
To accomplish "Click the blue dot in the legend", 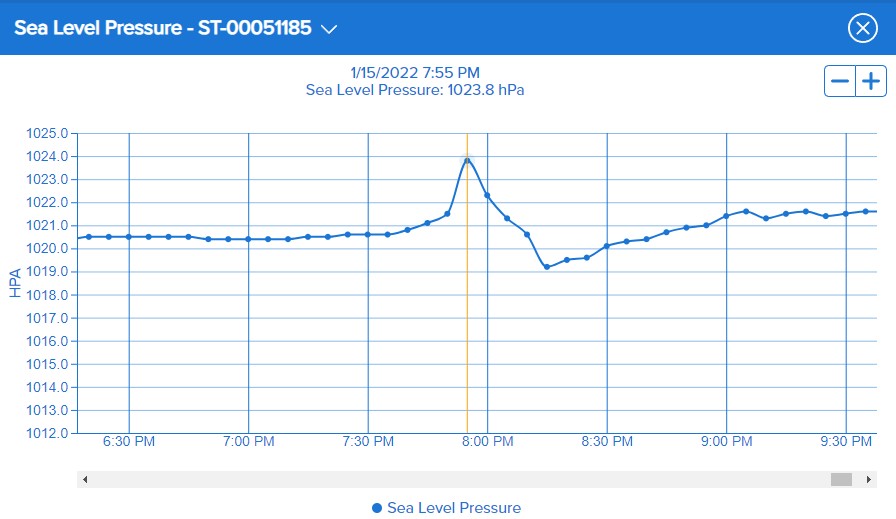I will (x=377, y=508).
